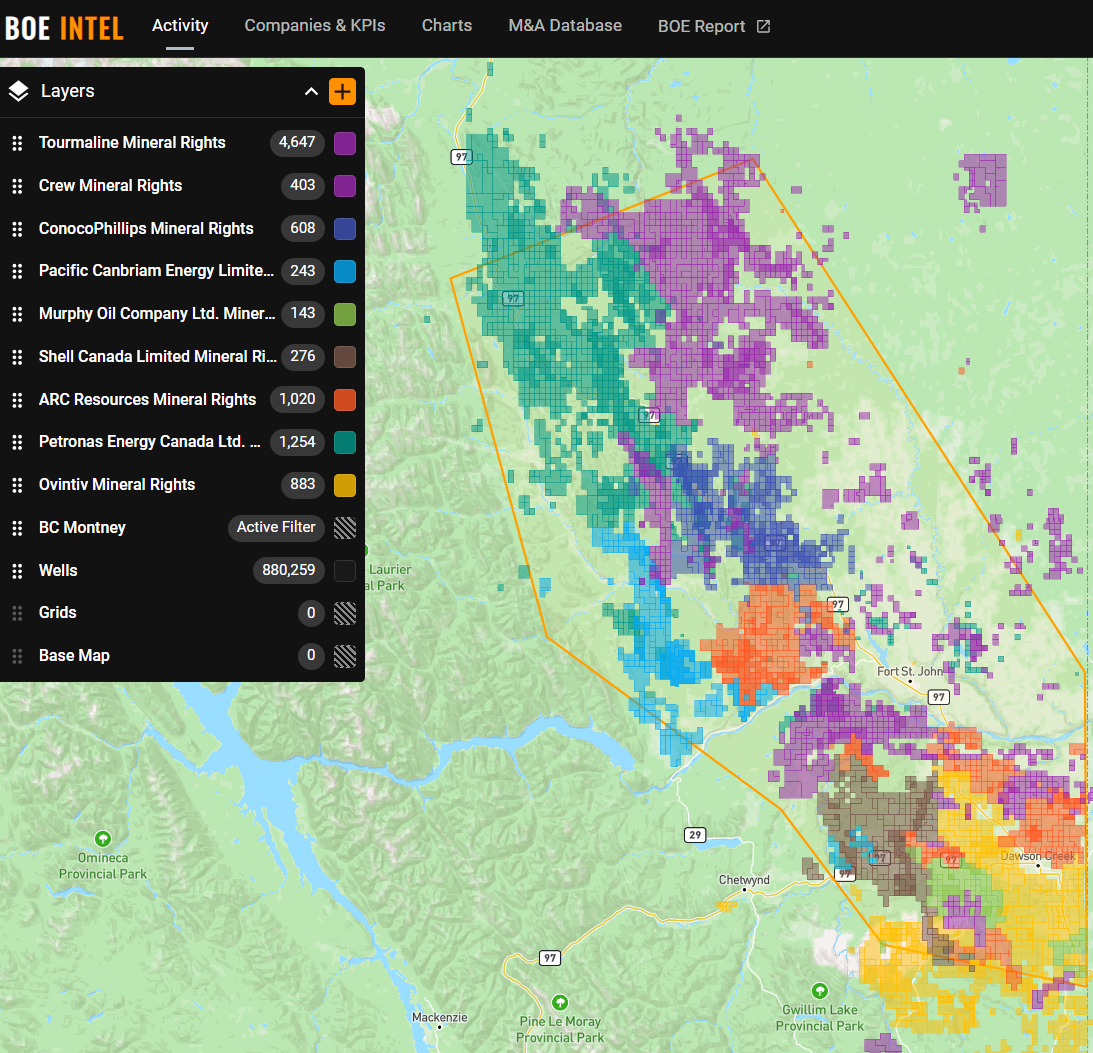
Task: Click Gwillim Lake park marker
Action: (820, 991)
